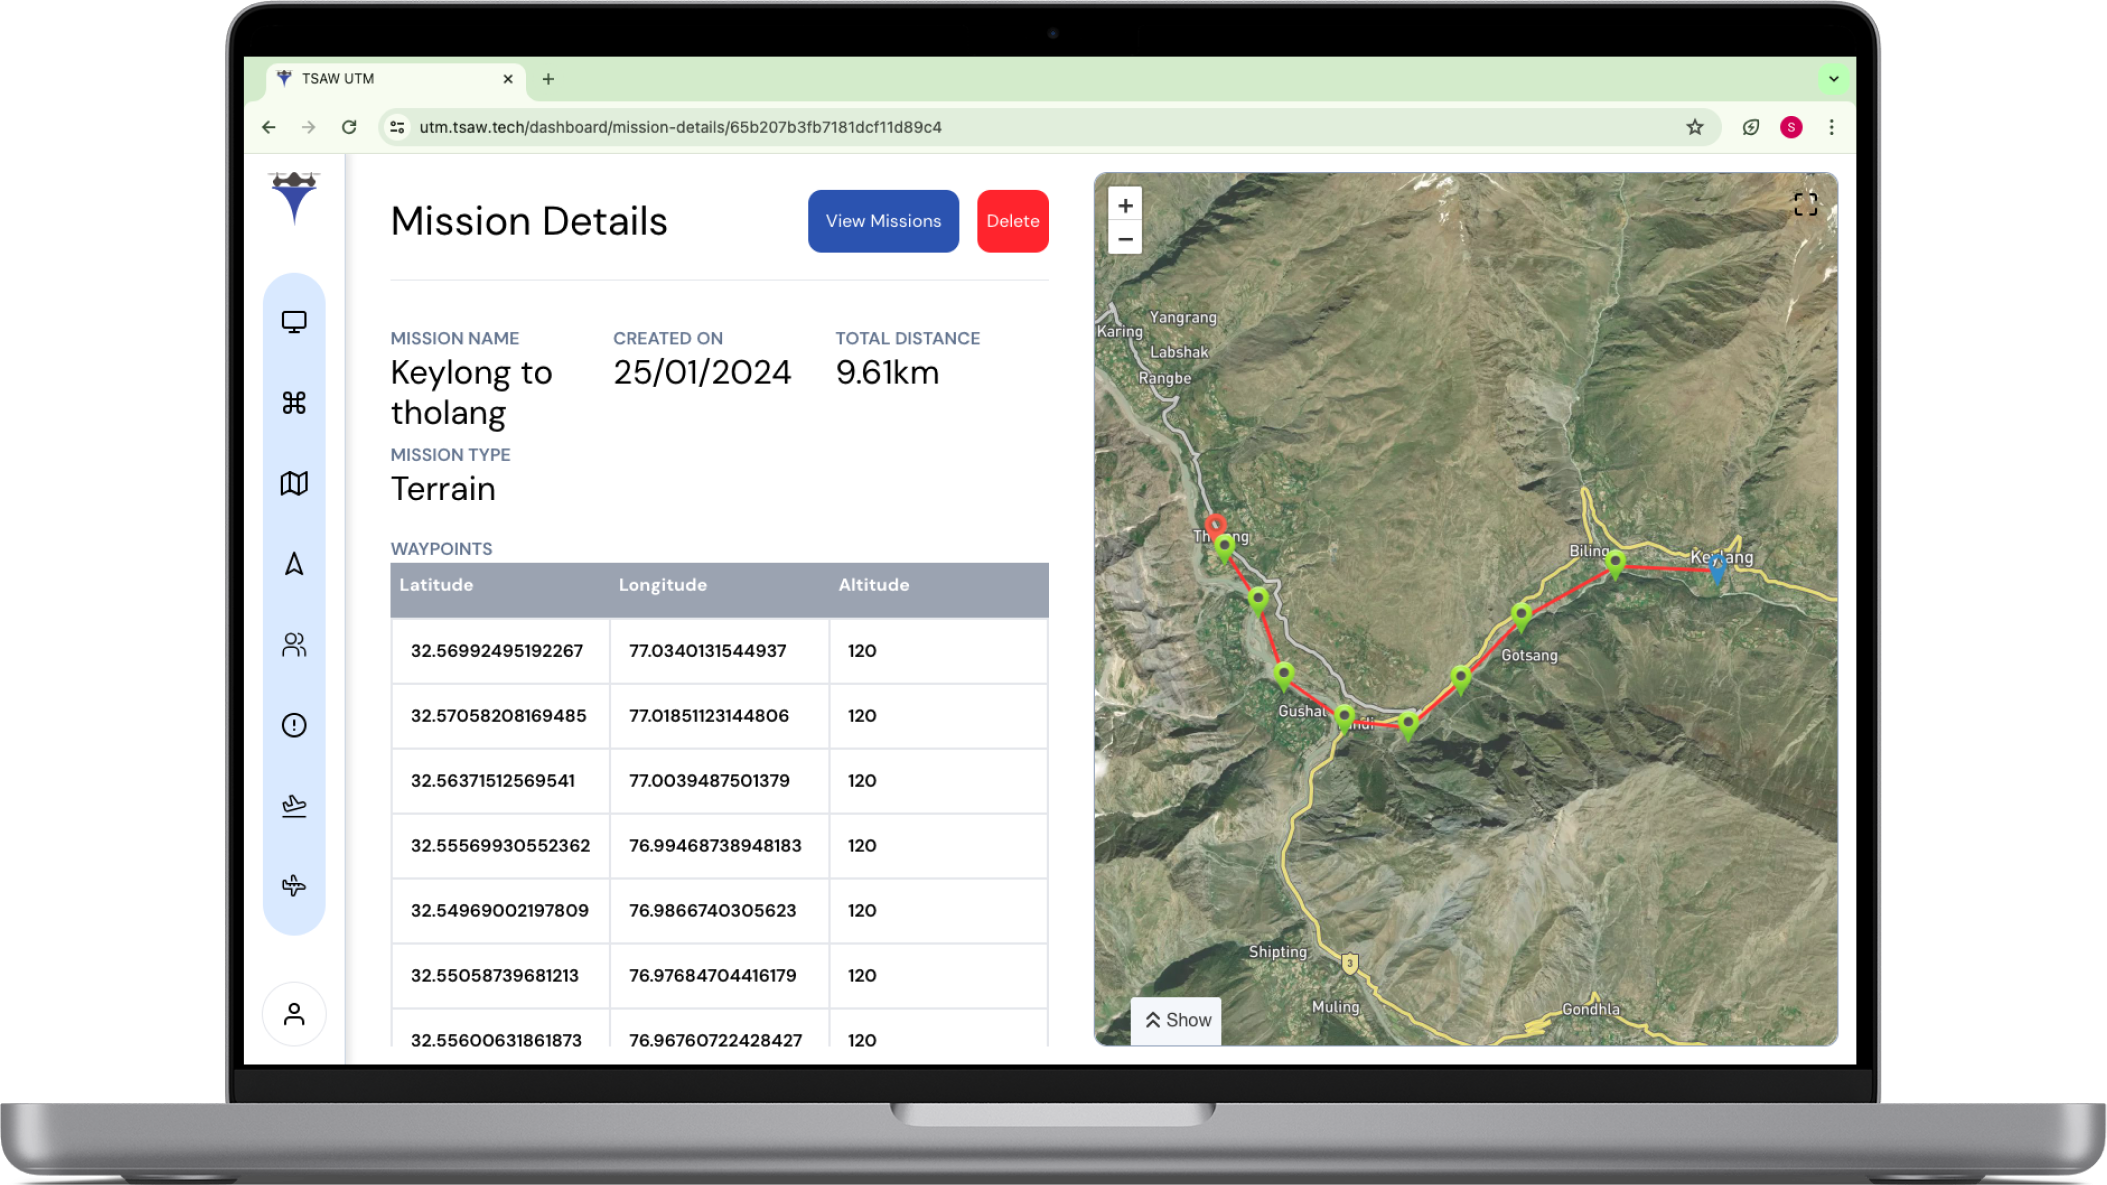Open the browser tab list chevron
The height and width of the screenshot is (1185, 2107).
(x=1832, y=78)
